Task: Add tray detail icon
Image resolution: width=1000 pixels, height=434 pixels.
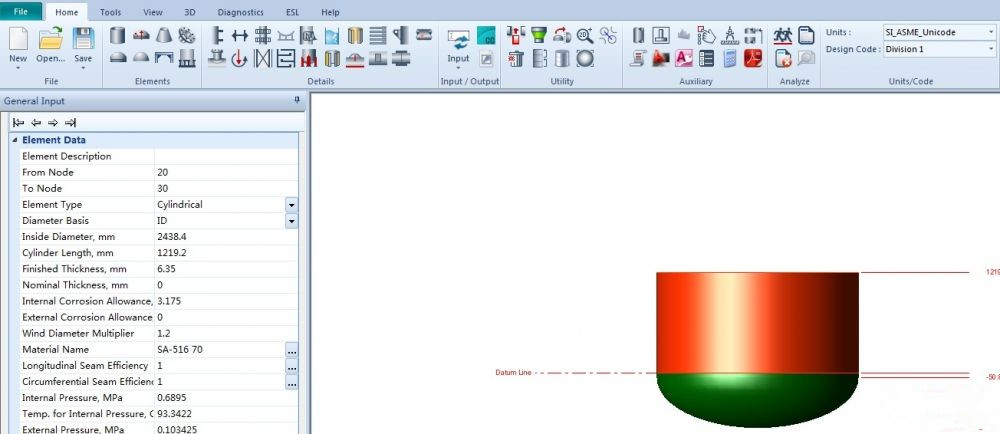Action: [378, 35]
